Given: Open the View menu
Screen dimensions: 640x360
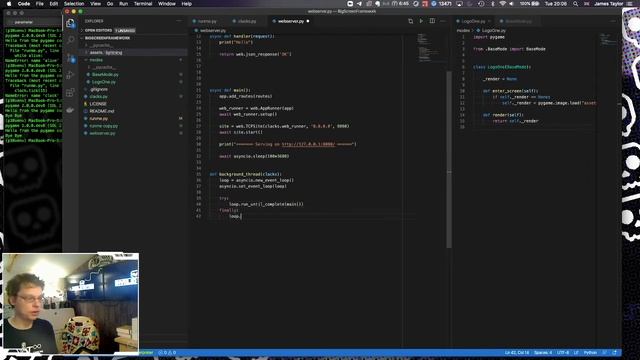Looking at the screenshot, I should [96, 4].
